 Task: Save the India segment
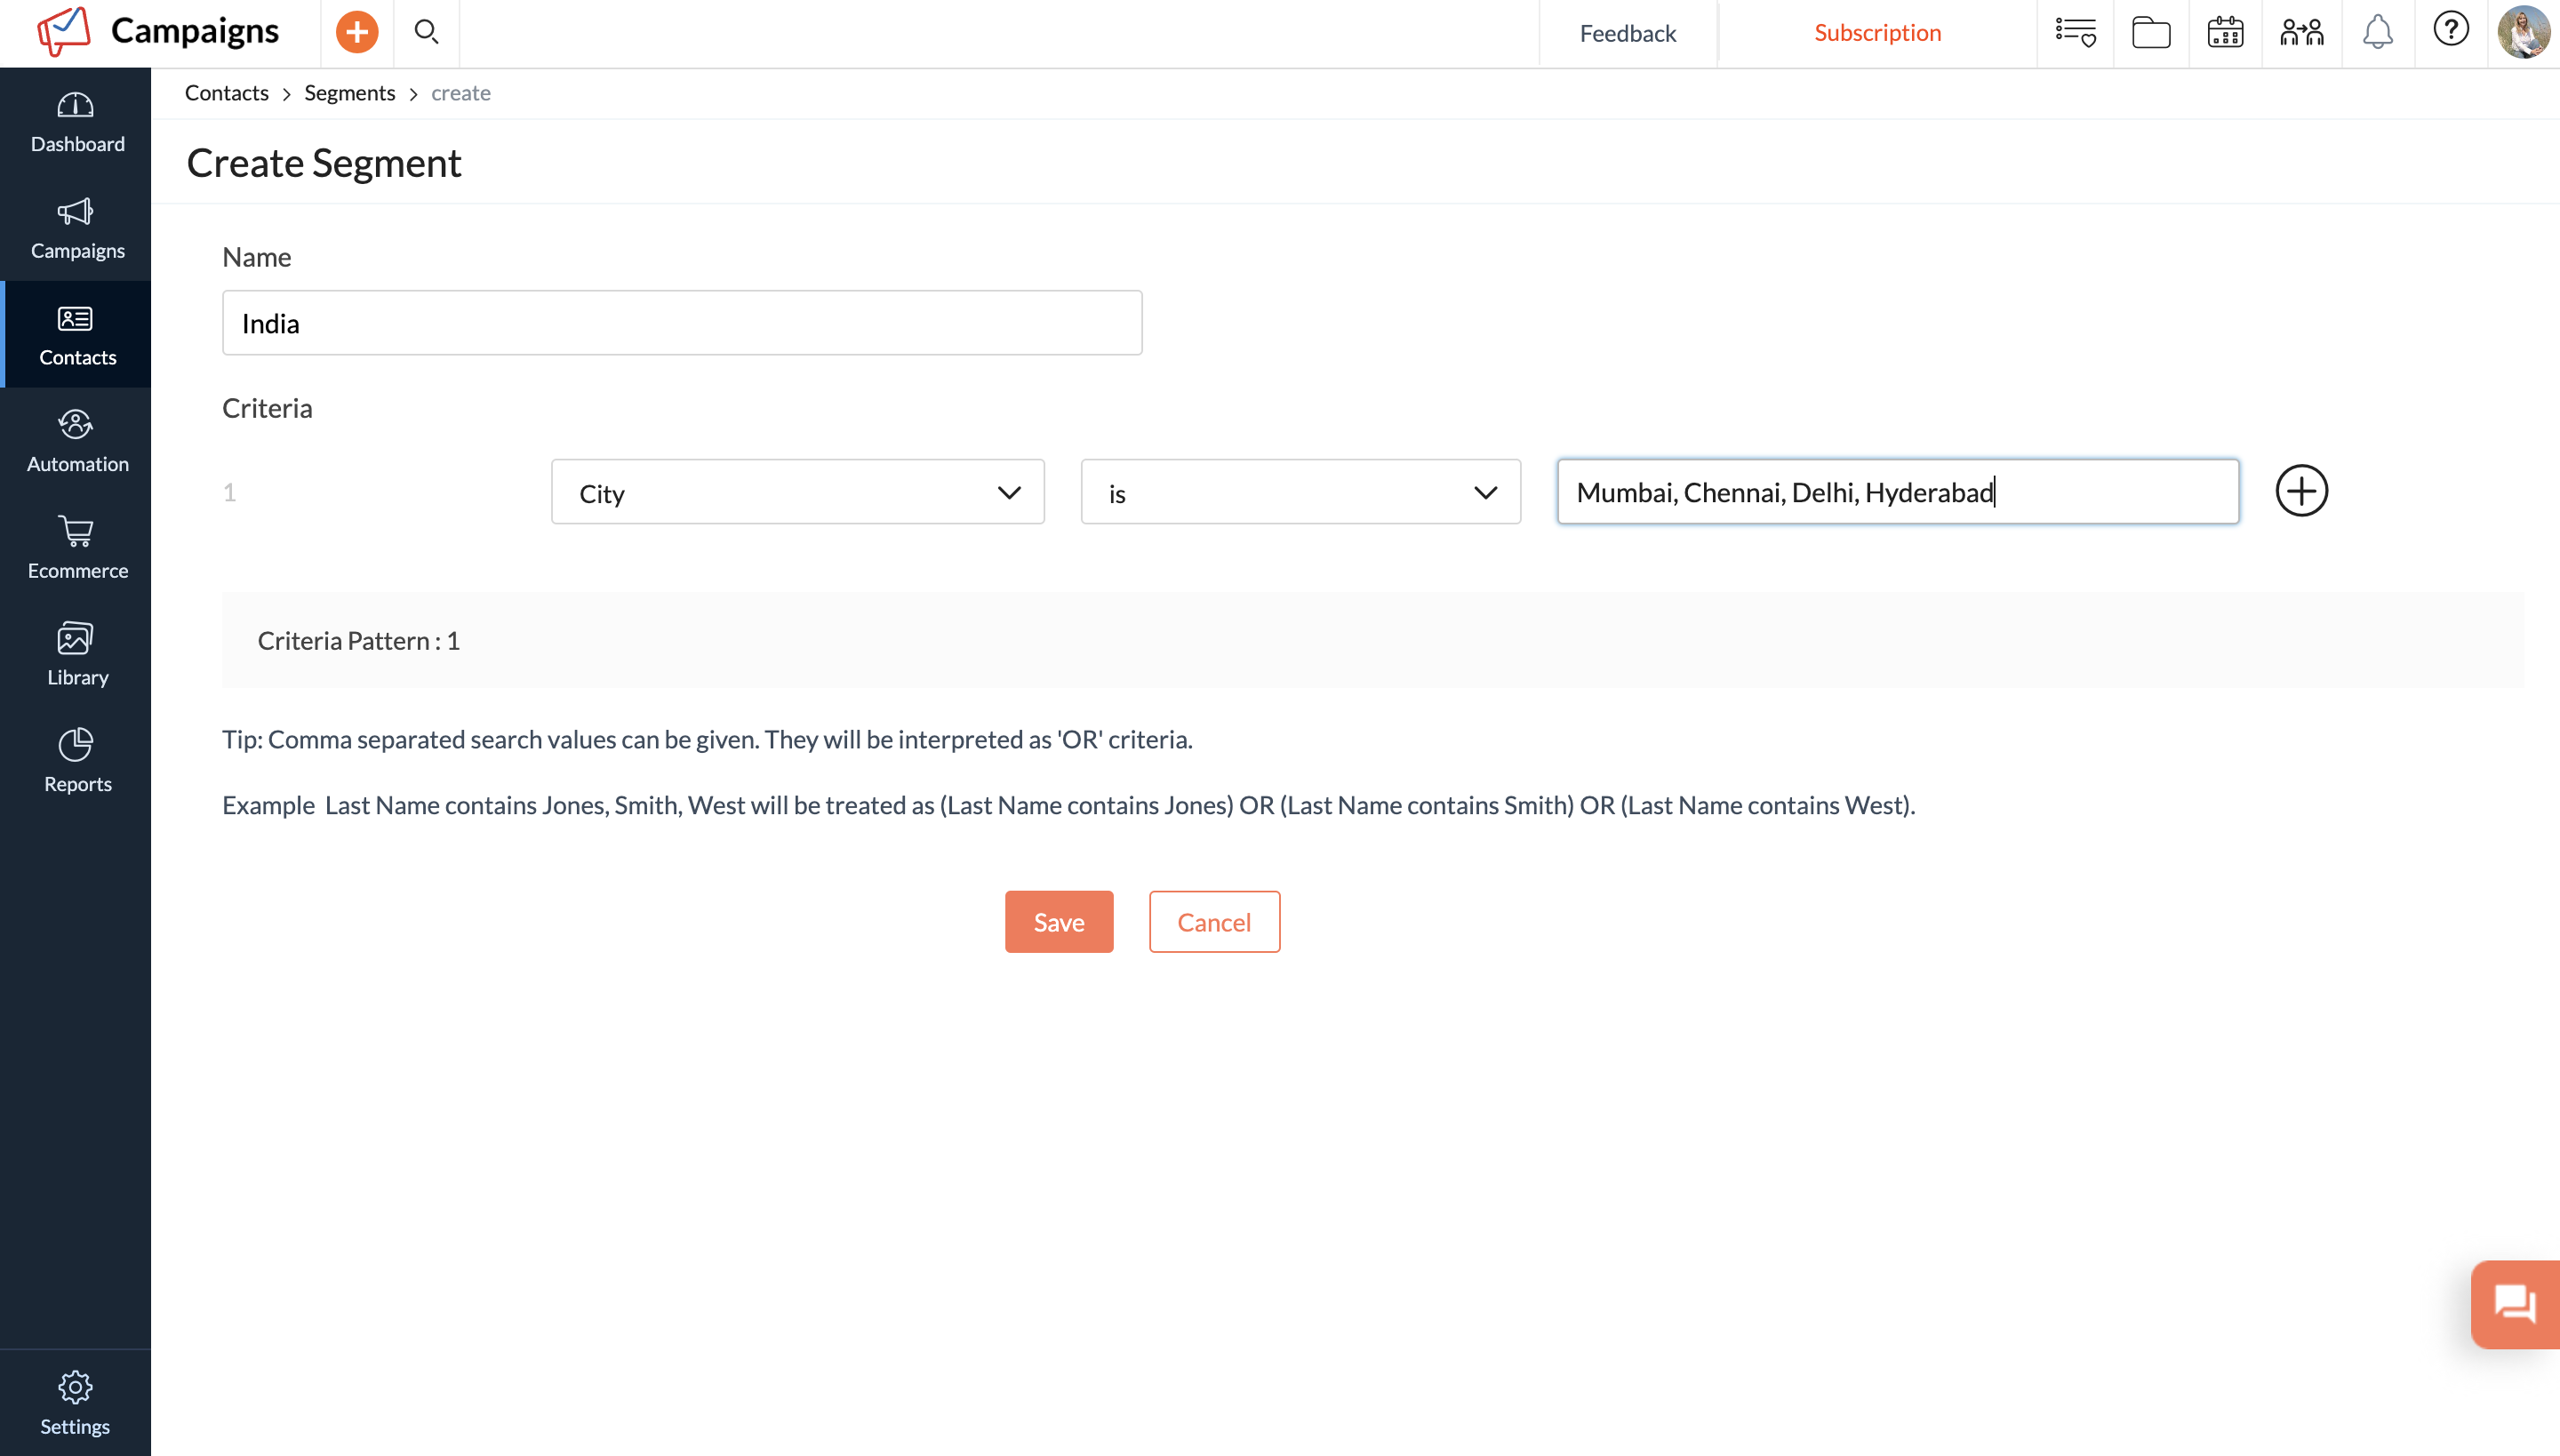1058,921
